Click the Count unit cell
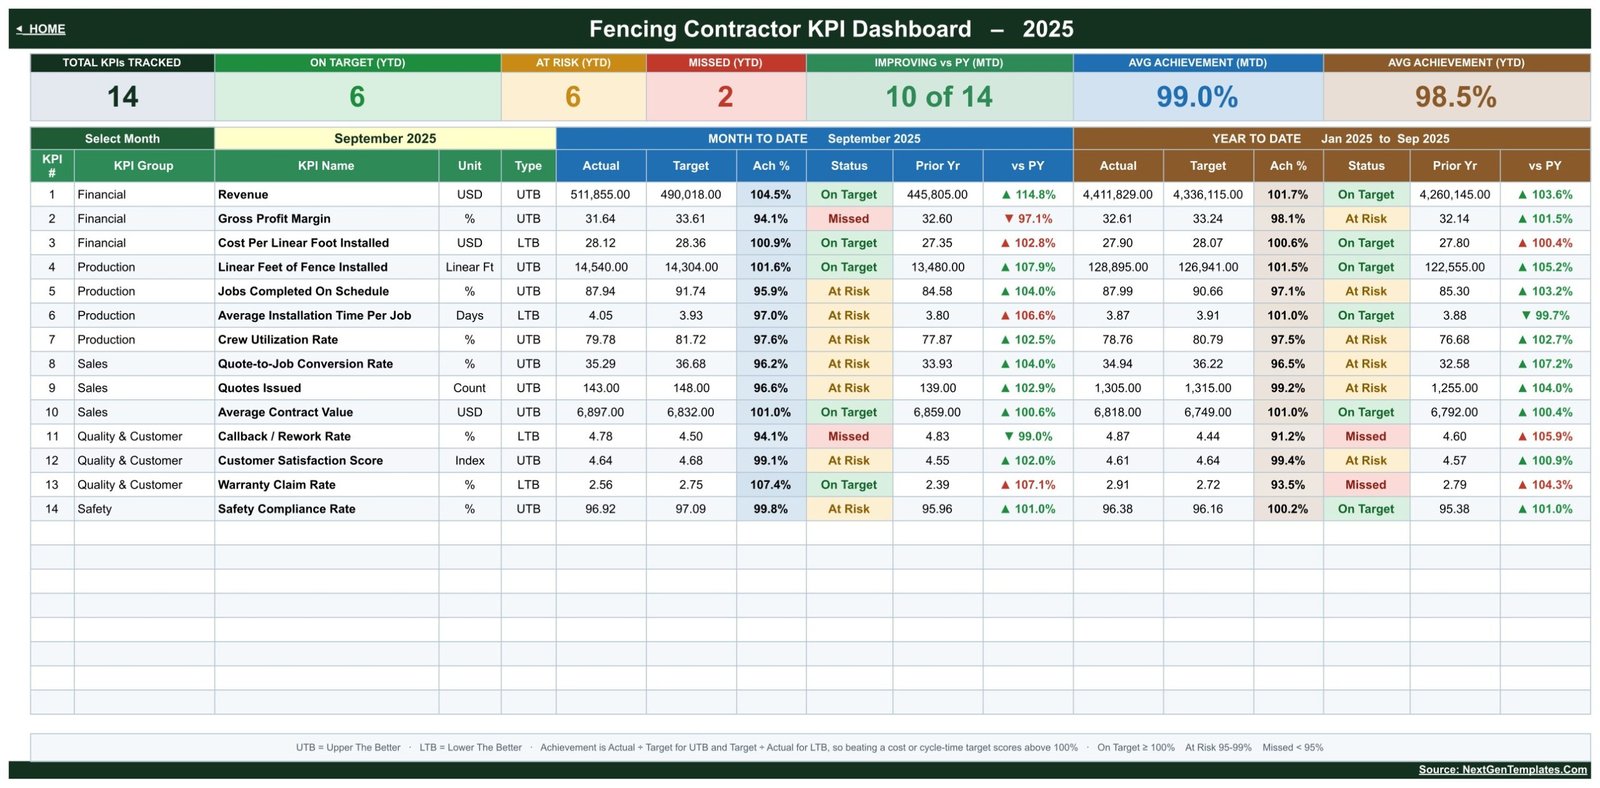The width and height of the screenshot is (1600, 788). [x=469, y=388]
